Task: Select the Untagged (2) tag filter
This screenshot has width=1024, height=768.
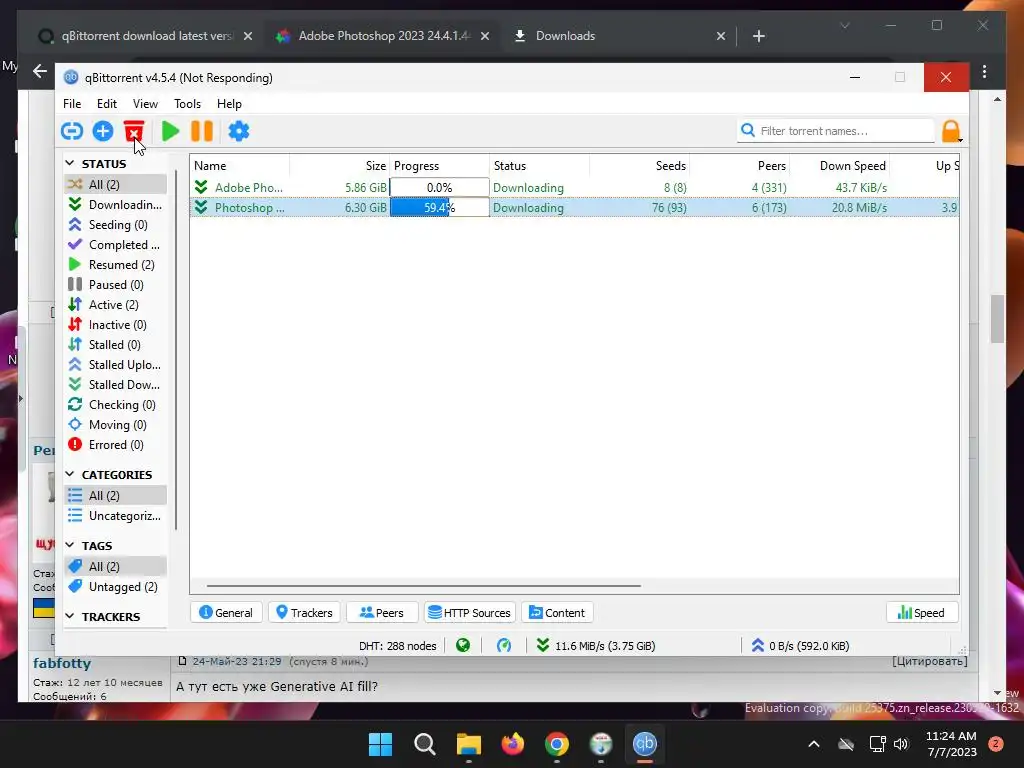Action: coord(115,587)
